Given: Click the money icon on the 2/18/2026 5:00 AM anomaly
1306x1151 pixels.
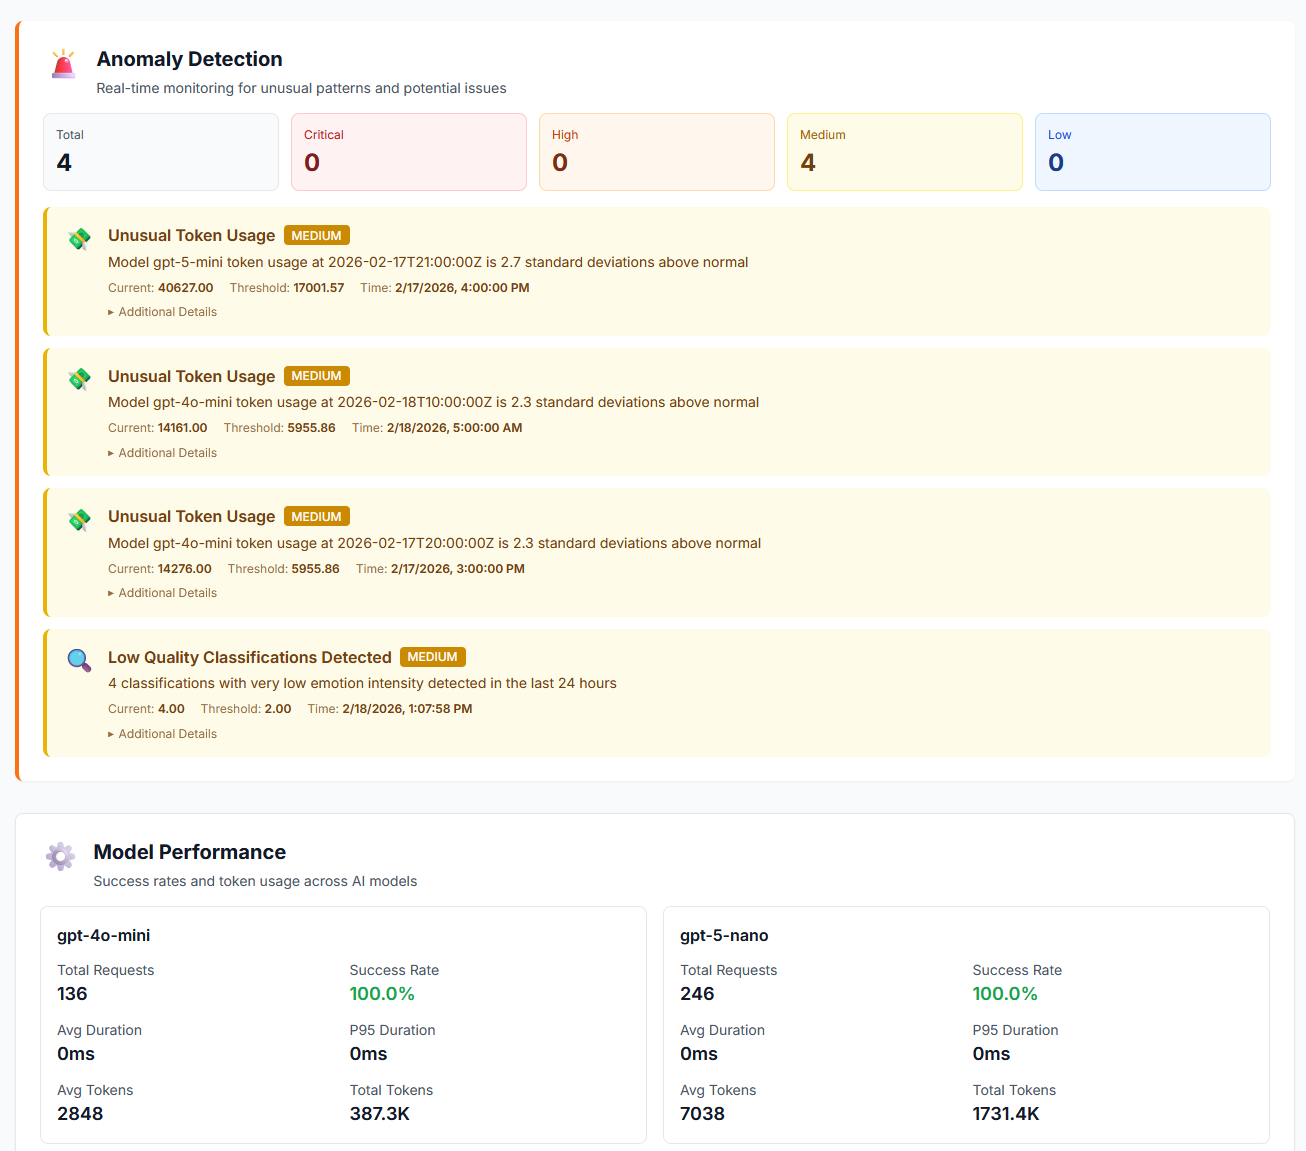Looking at the screenshot, I should (x=79, y=379).
